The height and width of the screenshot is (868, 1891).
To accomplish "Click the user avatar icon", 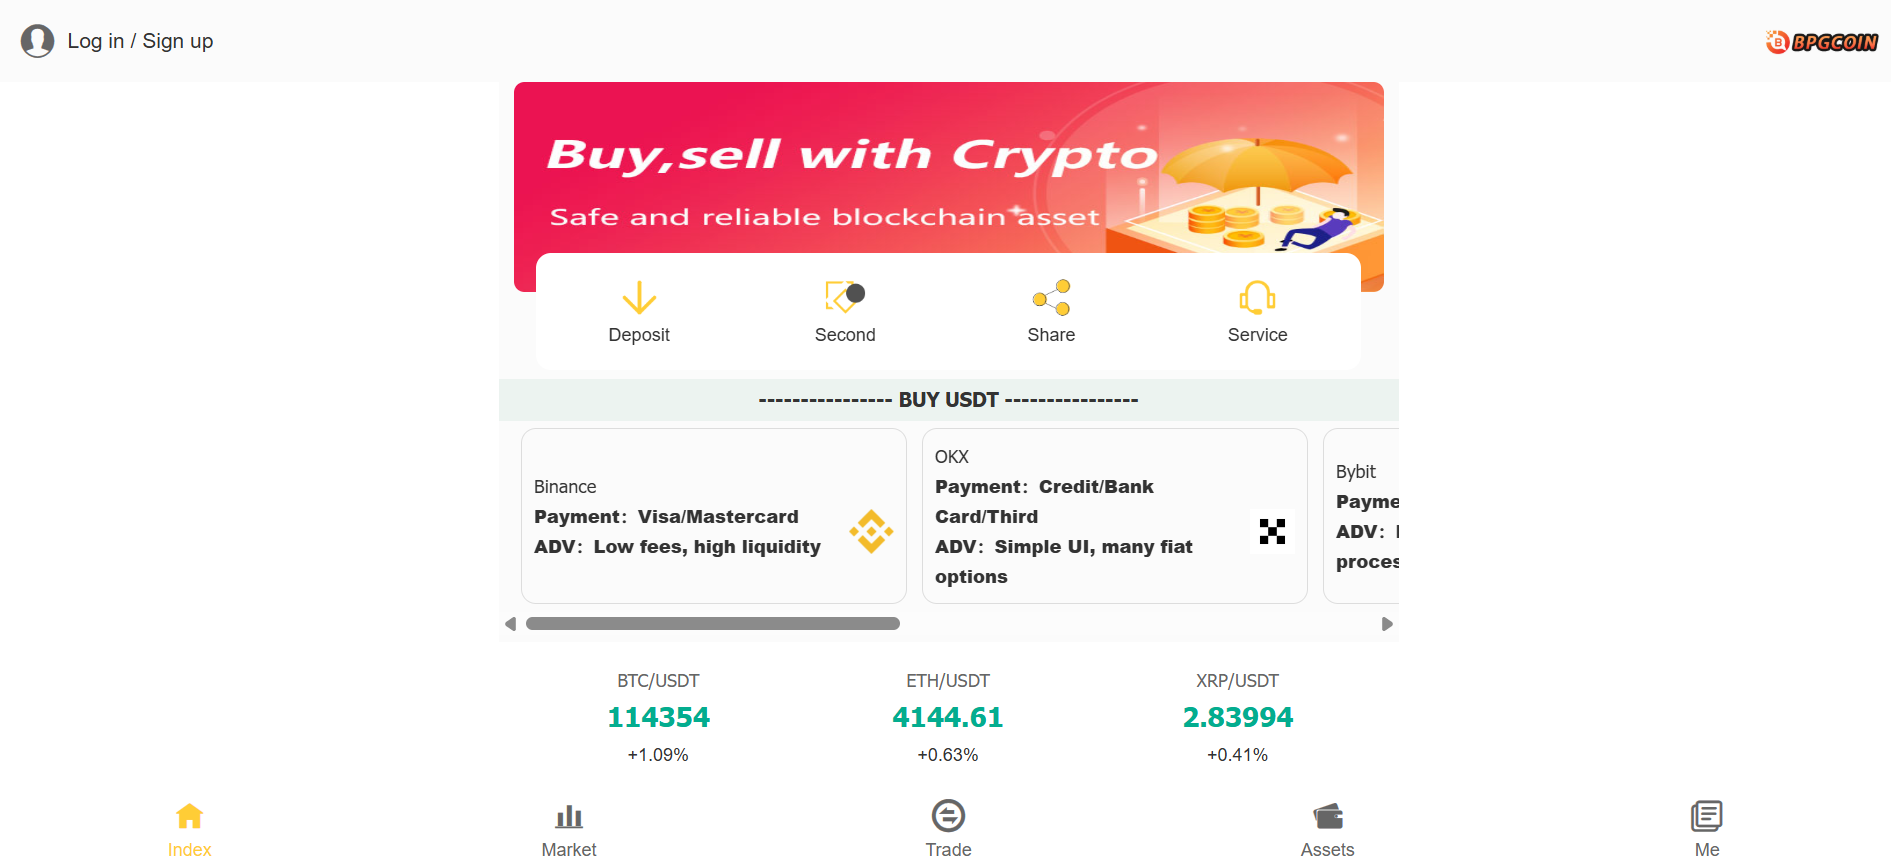I will pyautogui.click(x=38, y=41).
